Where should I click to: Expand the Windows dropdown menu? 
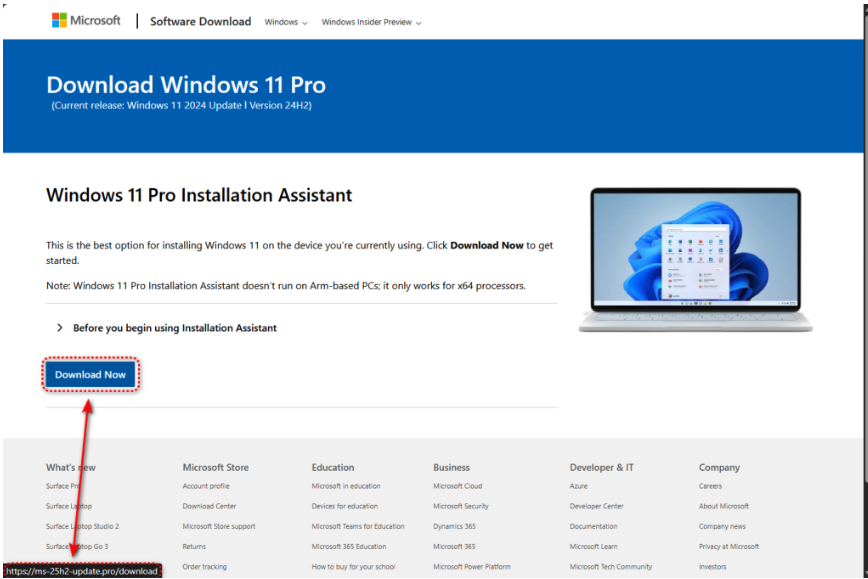285,22
